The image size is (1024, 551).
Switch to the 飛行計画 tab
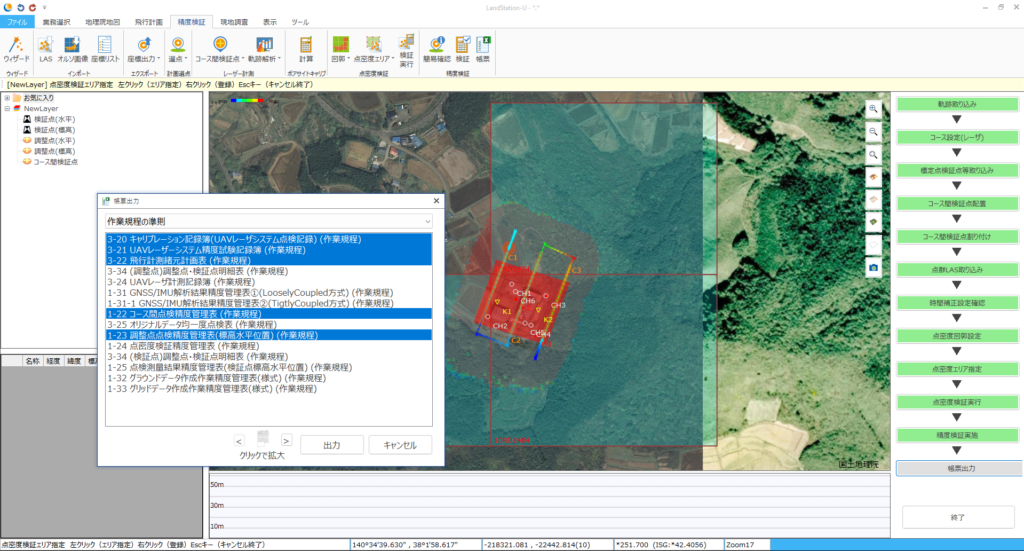pyautogui.click(x=149, y=21)
